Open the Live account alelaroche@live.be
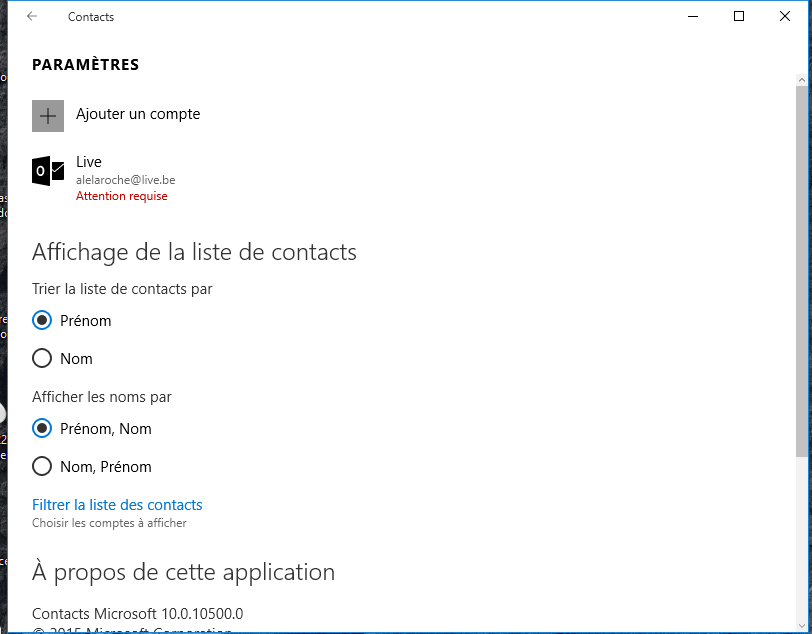The image size is (812, 634). click(x=126, y=179)
